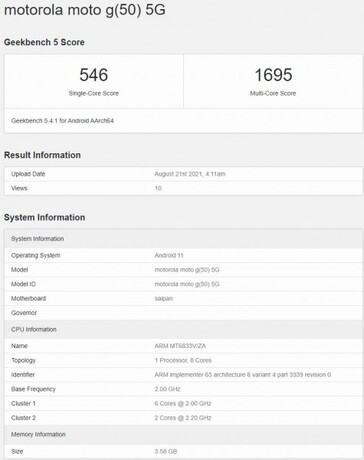Select the value '1 Processor, 8 Cores'
The width and height of the screenshot is (364, 460).
183,360
